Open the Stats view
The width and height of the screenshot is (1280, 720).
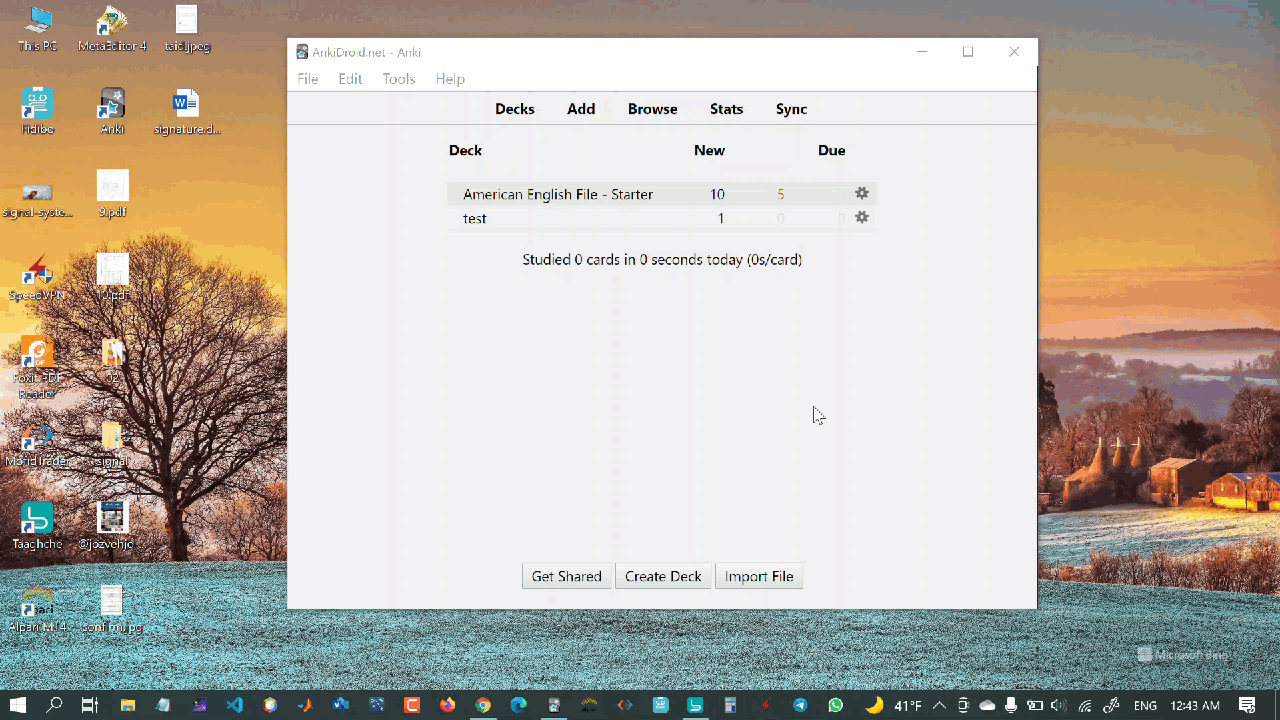tap(726, 109)
